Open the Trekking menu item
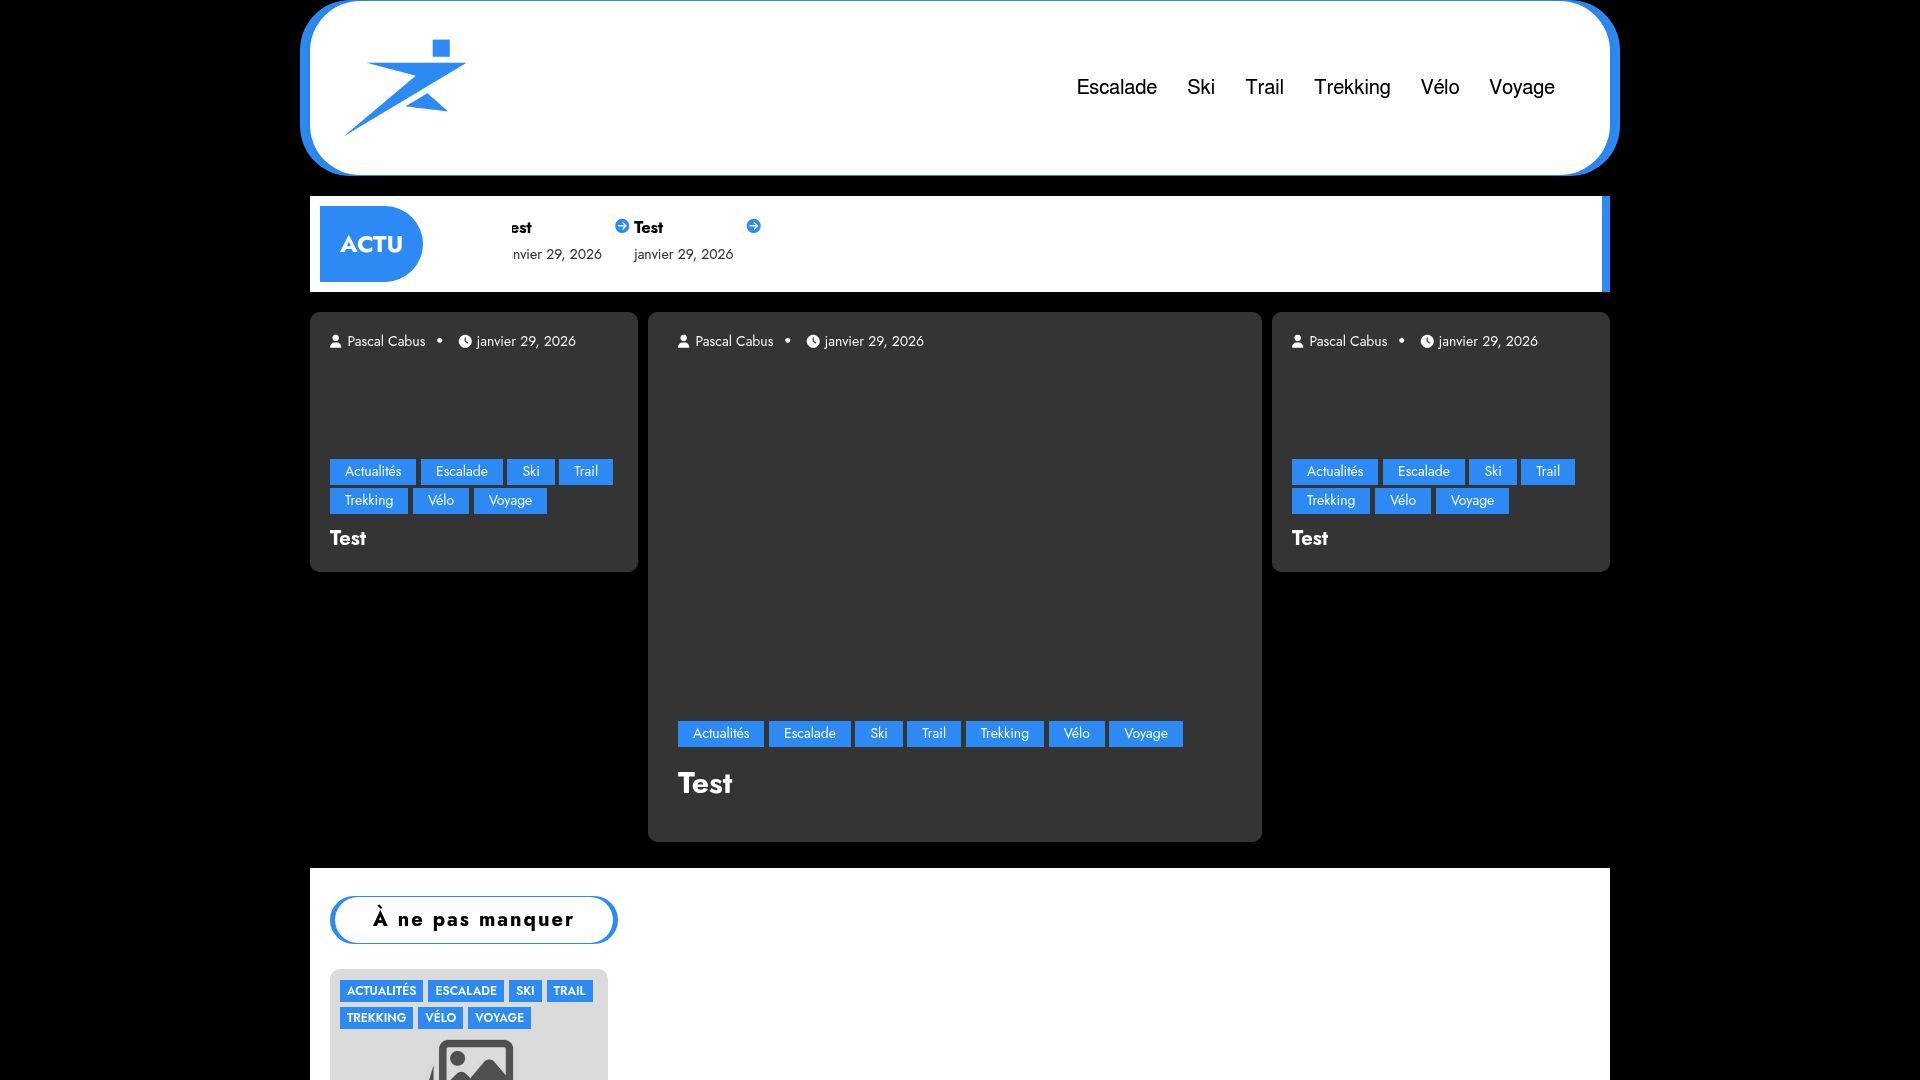 pos(1352,88)
